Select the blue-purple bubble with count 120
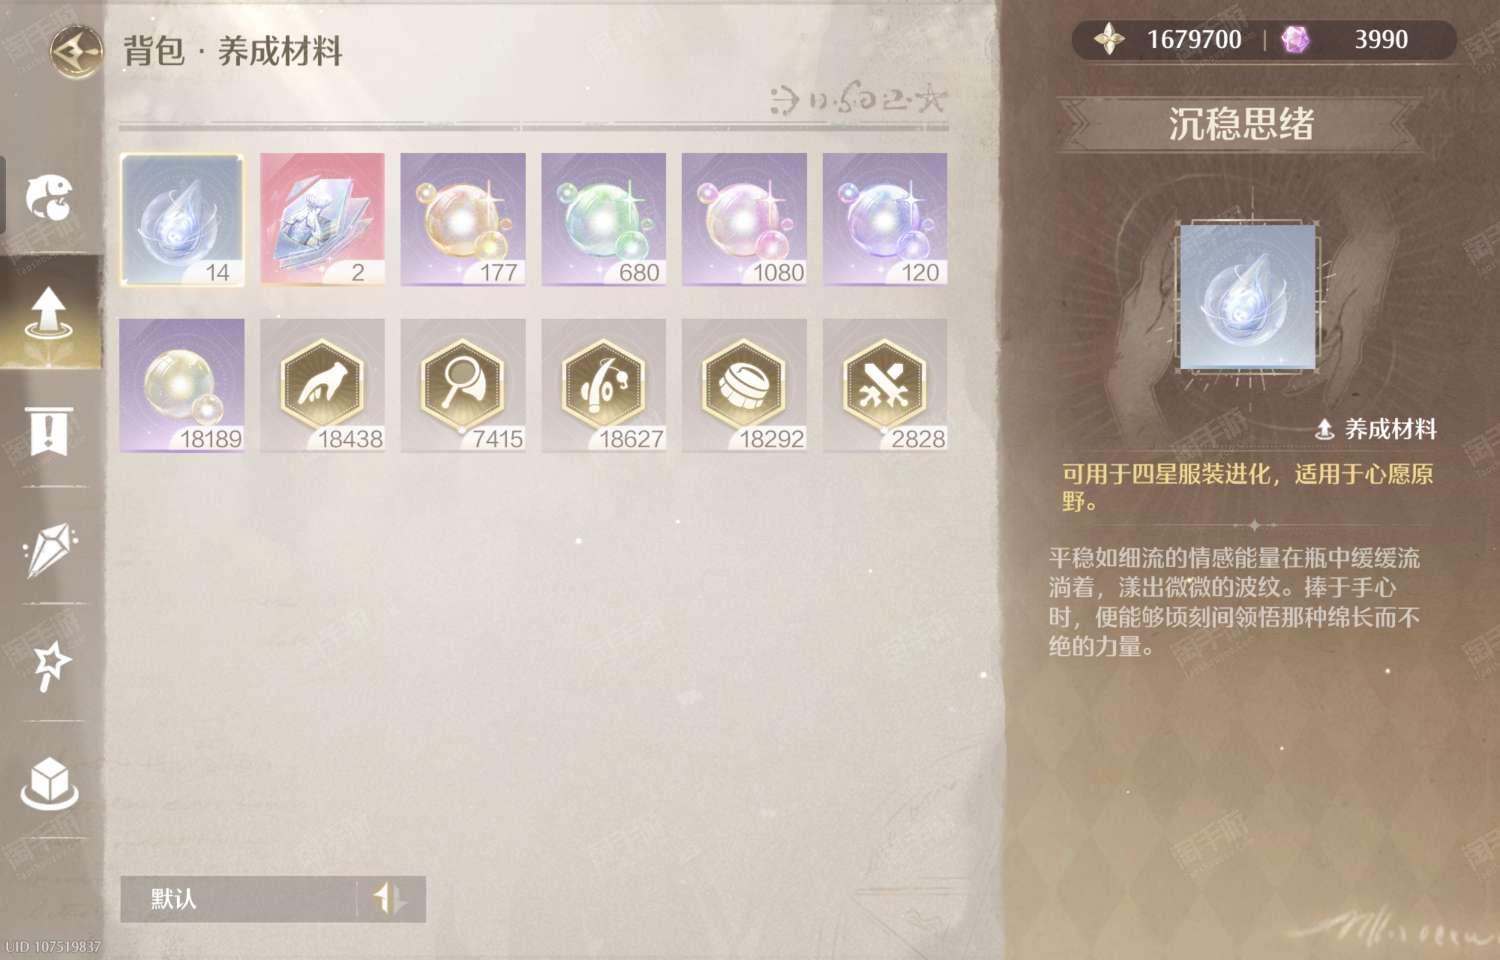1500x960 pixels. pos(885,220)
